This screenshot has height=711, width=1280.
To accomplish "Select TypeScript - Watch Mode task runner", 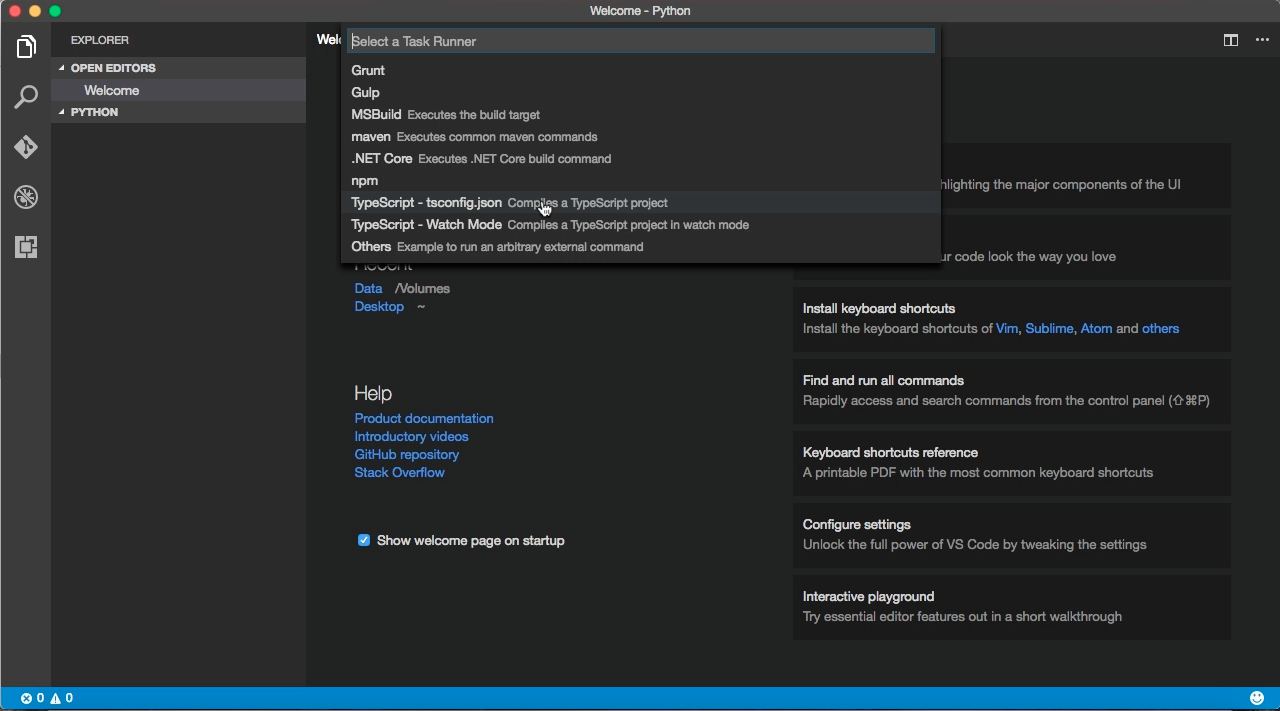I will [640, 224].
